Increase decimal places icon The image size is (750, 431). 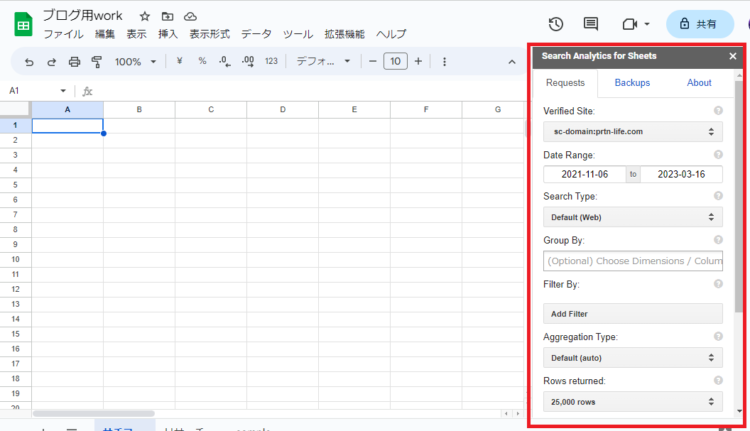(248, 61)
